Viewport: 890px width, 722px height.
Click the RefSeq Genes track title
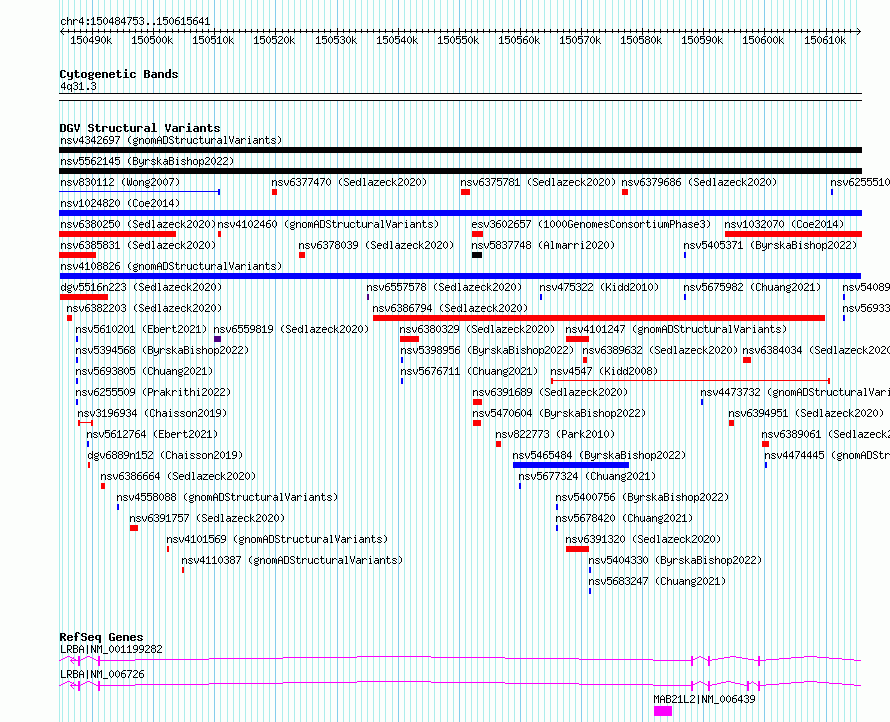click(101, 637)
